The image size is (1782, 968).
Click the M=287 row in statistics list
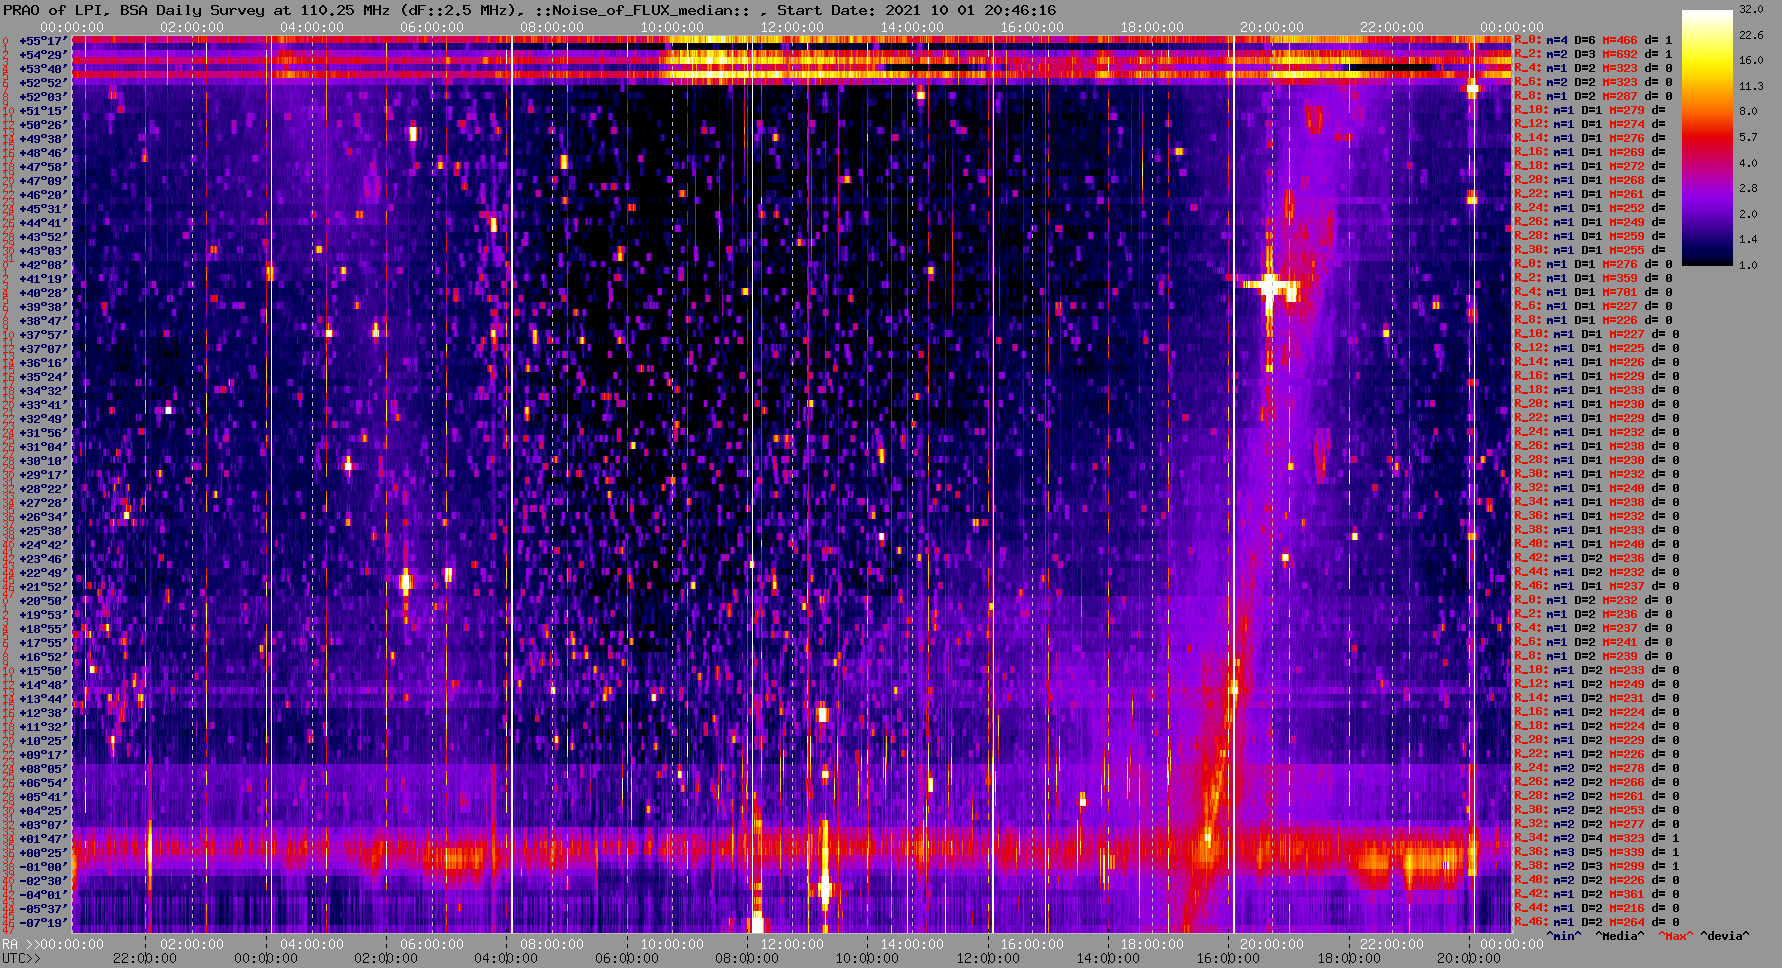click(1595, 97)
